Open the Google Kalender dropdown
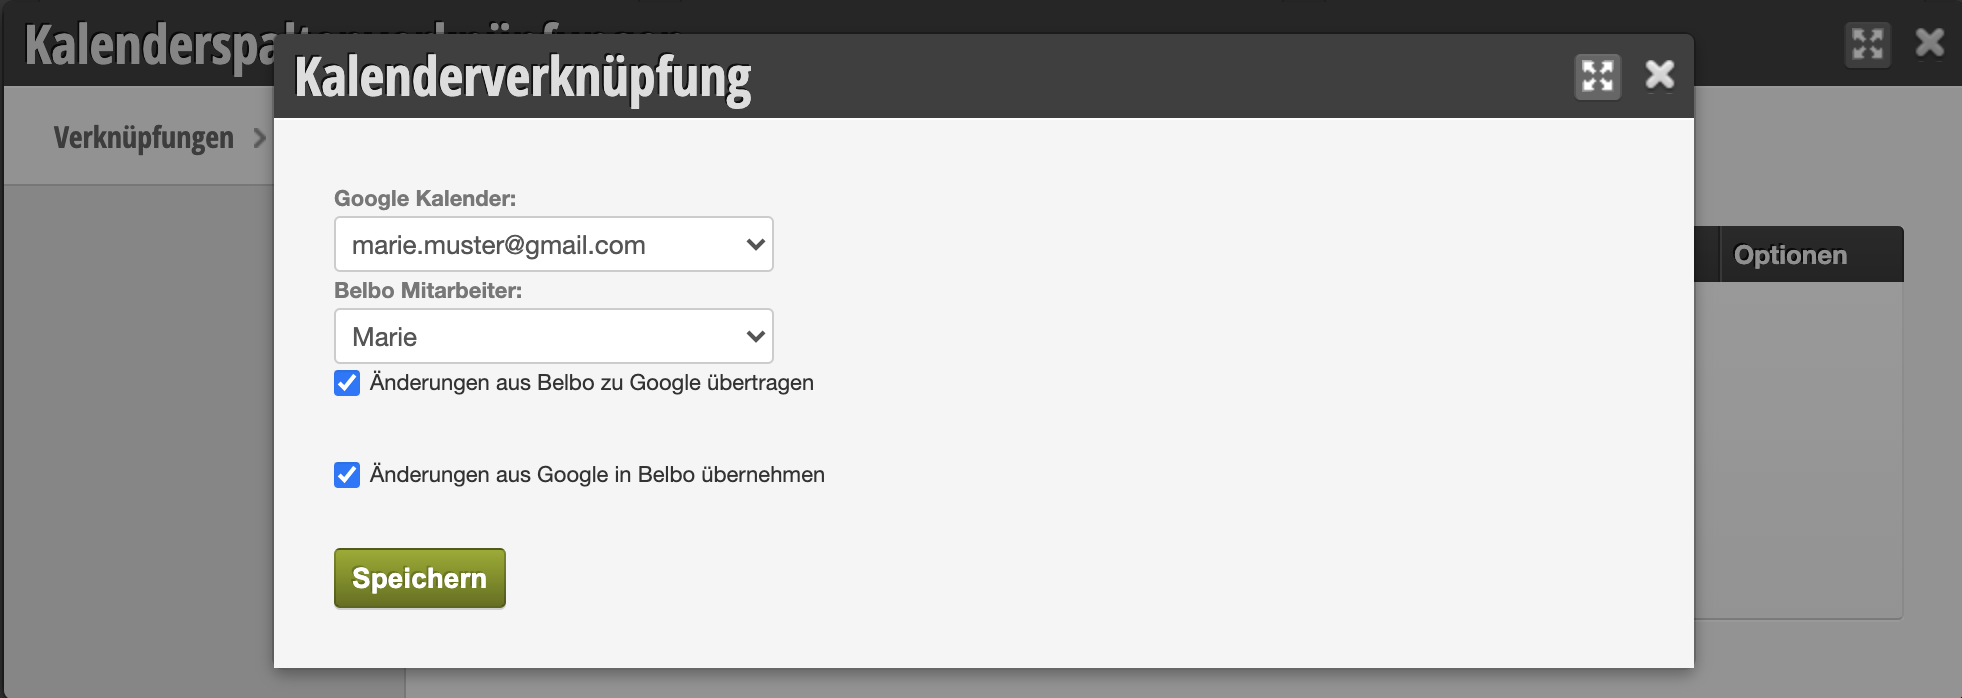Image resolution: width=1962 pixels, height=698 pixels. (x=553, y=244)
